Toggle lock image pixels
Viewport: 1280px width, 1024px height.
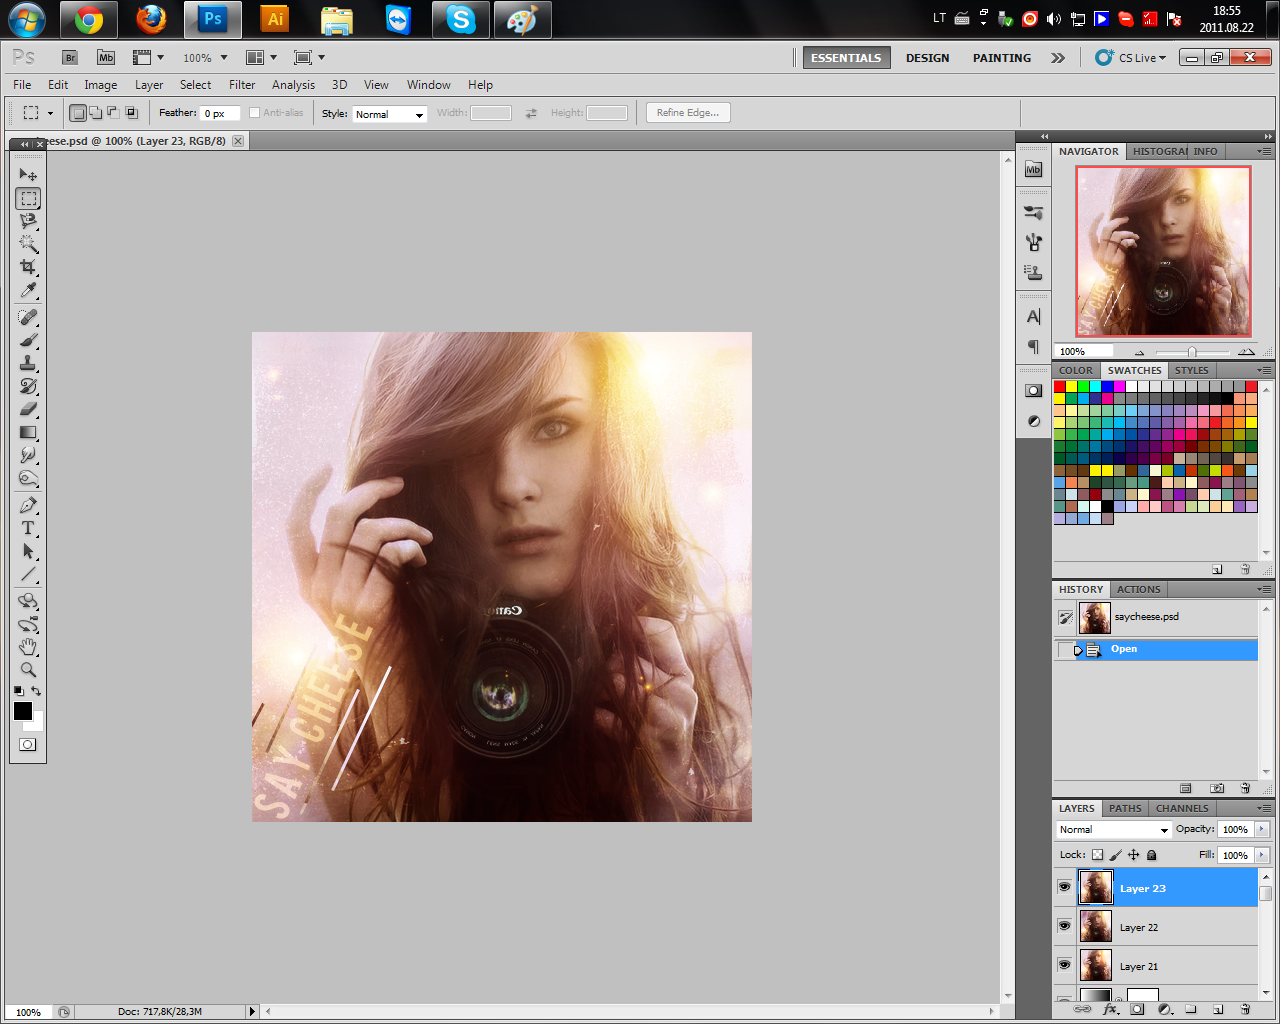click(1116, 855)
